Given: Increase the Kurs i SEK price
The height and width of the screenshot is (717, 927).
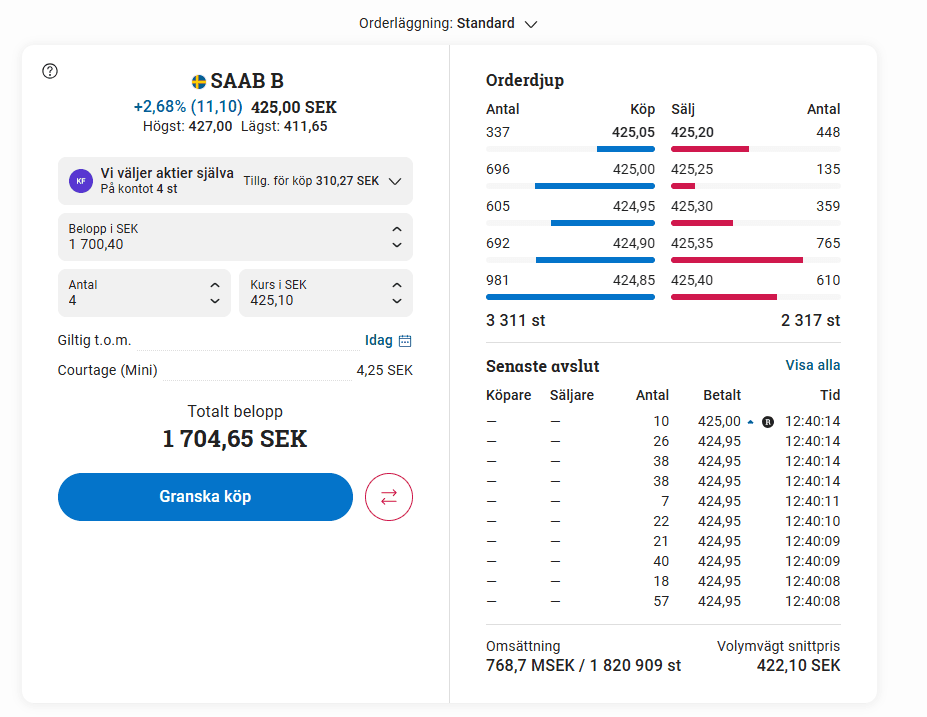Looking at the screenshot, I should click(x=397, y=285).
